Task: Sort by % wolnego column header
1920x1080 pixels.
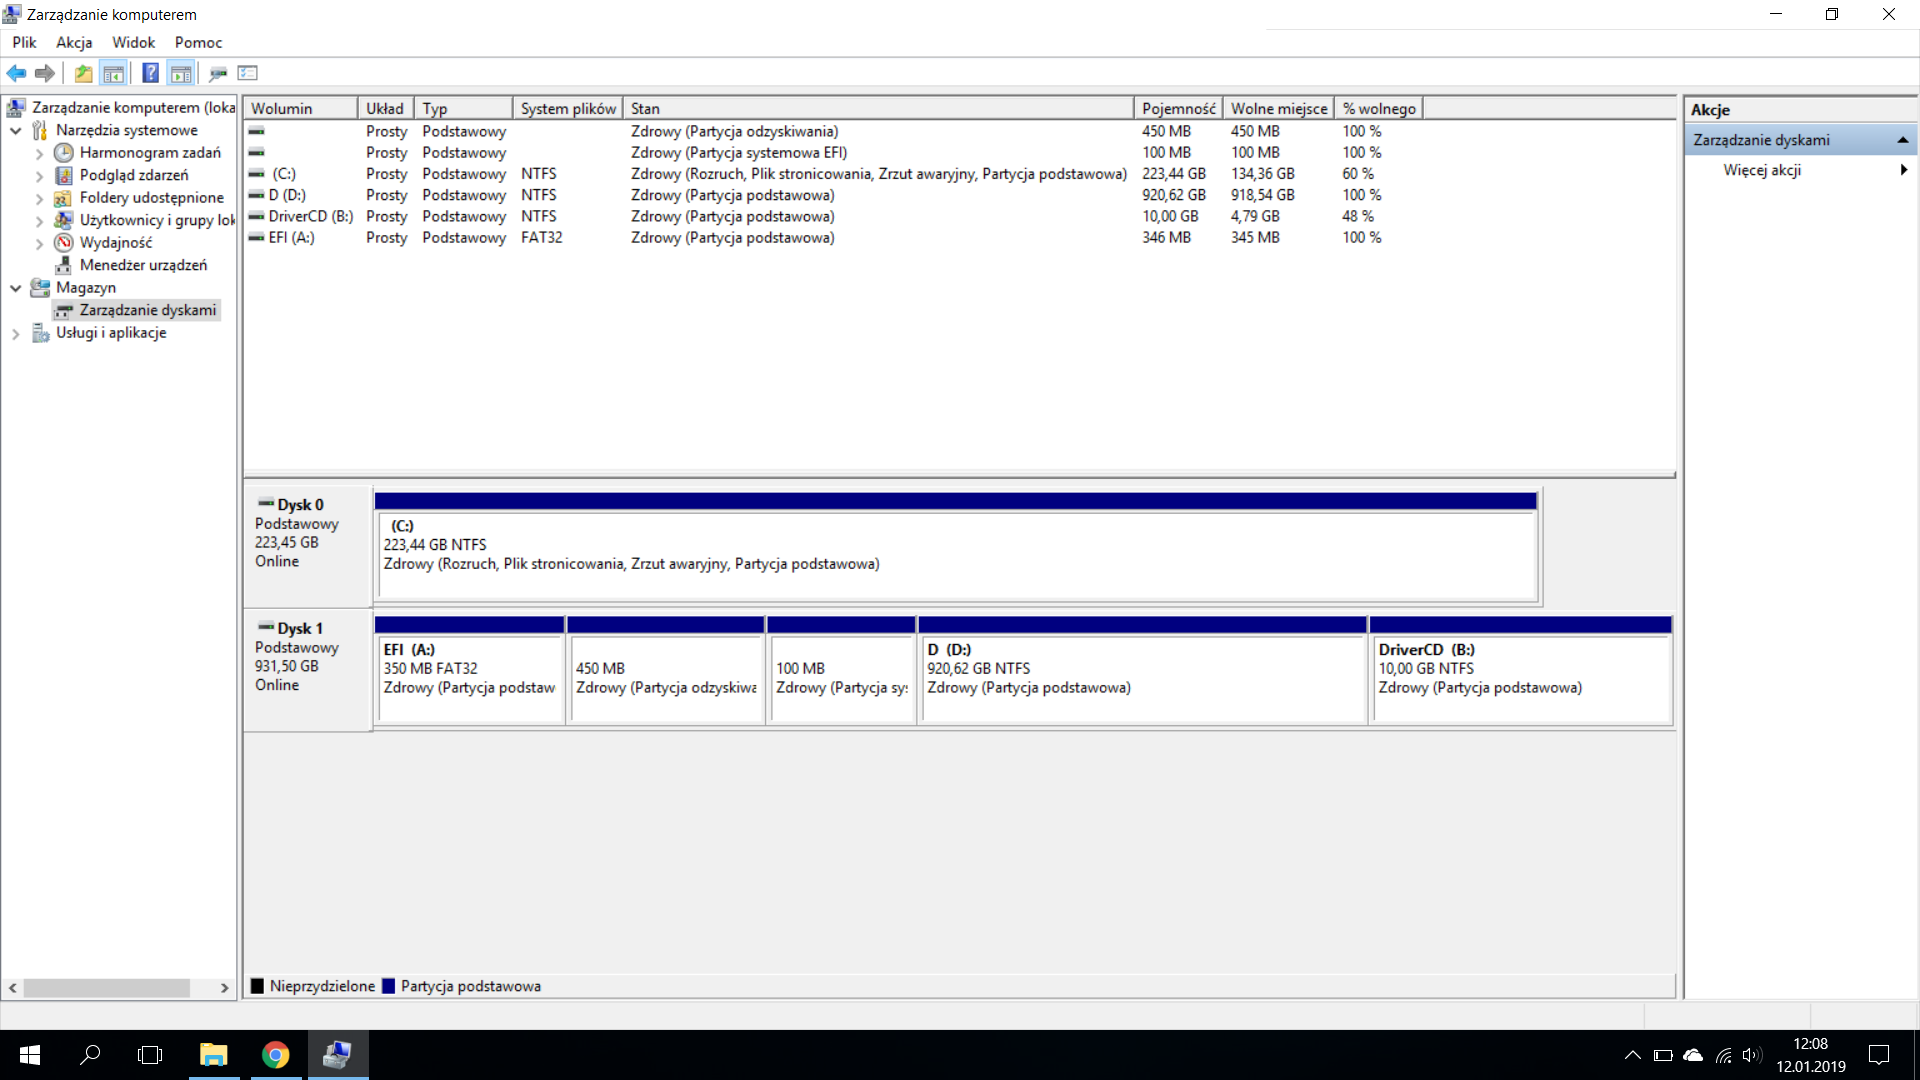Action: pos(1379,108)
